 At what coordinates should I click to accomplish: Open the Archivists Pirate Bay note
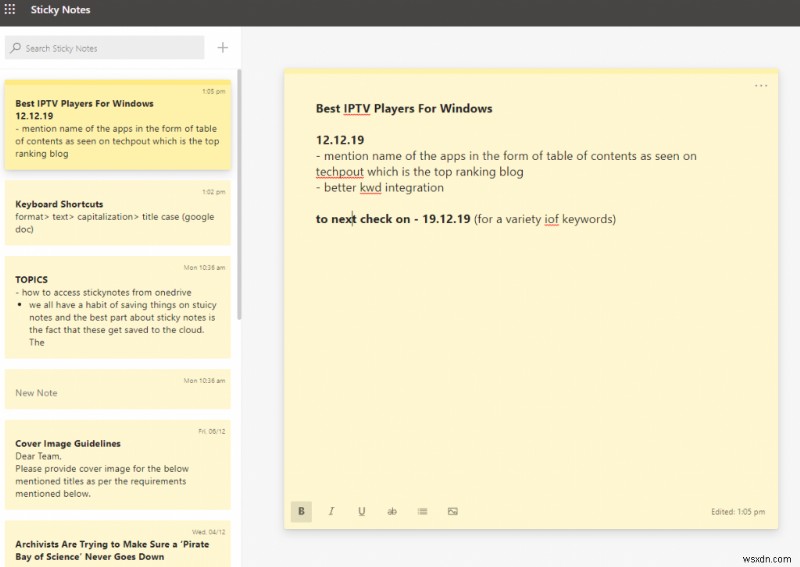click(x=118, y=544)
